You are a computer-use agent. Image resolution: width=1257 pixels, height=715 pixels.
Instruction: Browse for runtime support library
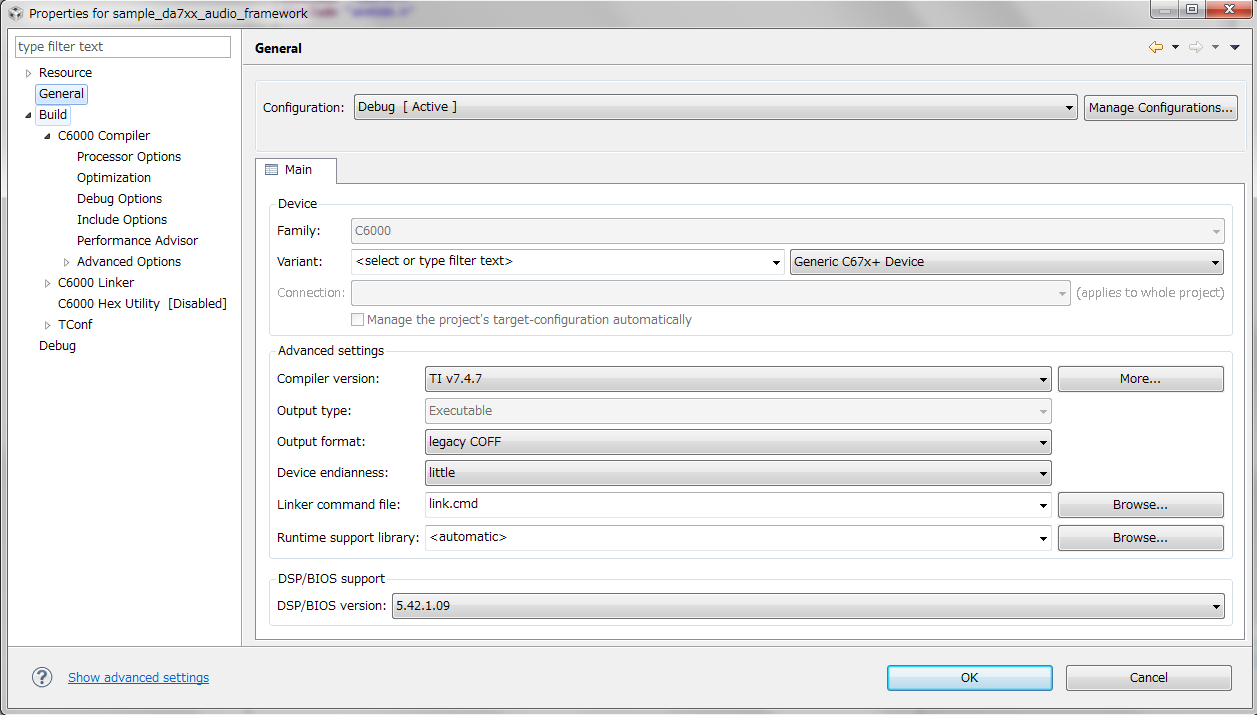click(1140, 538)
